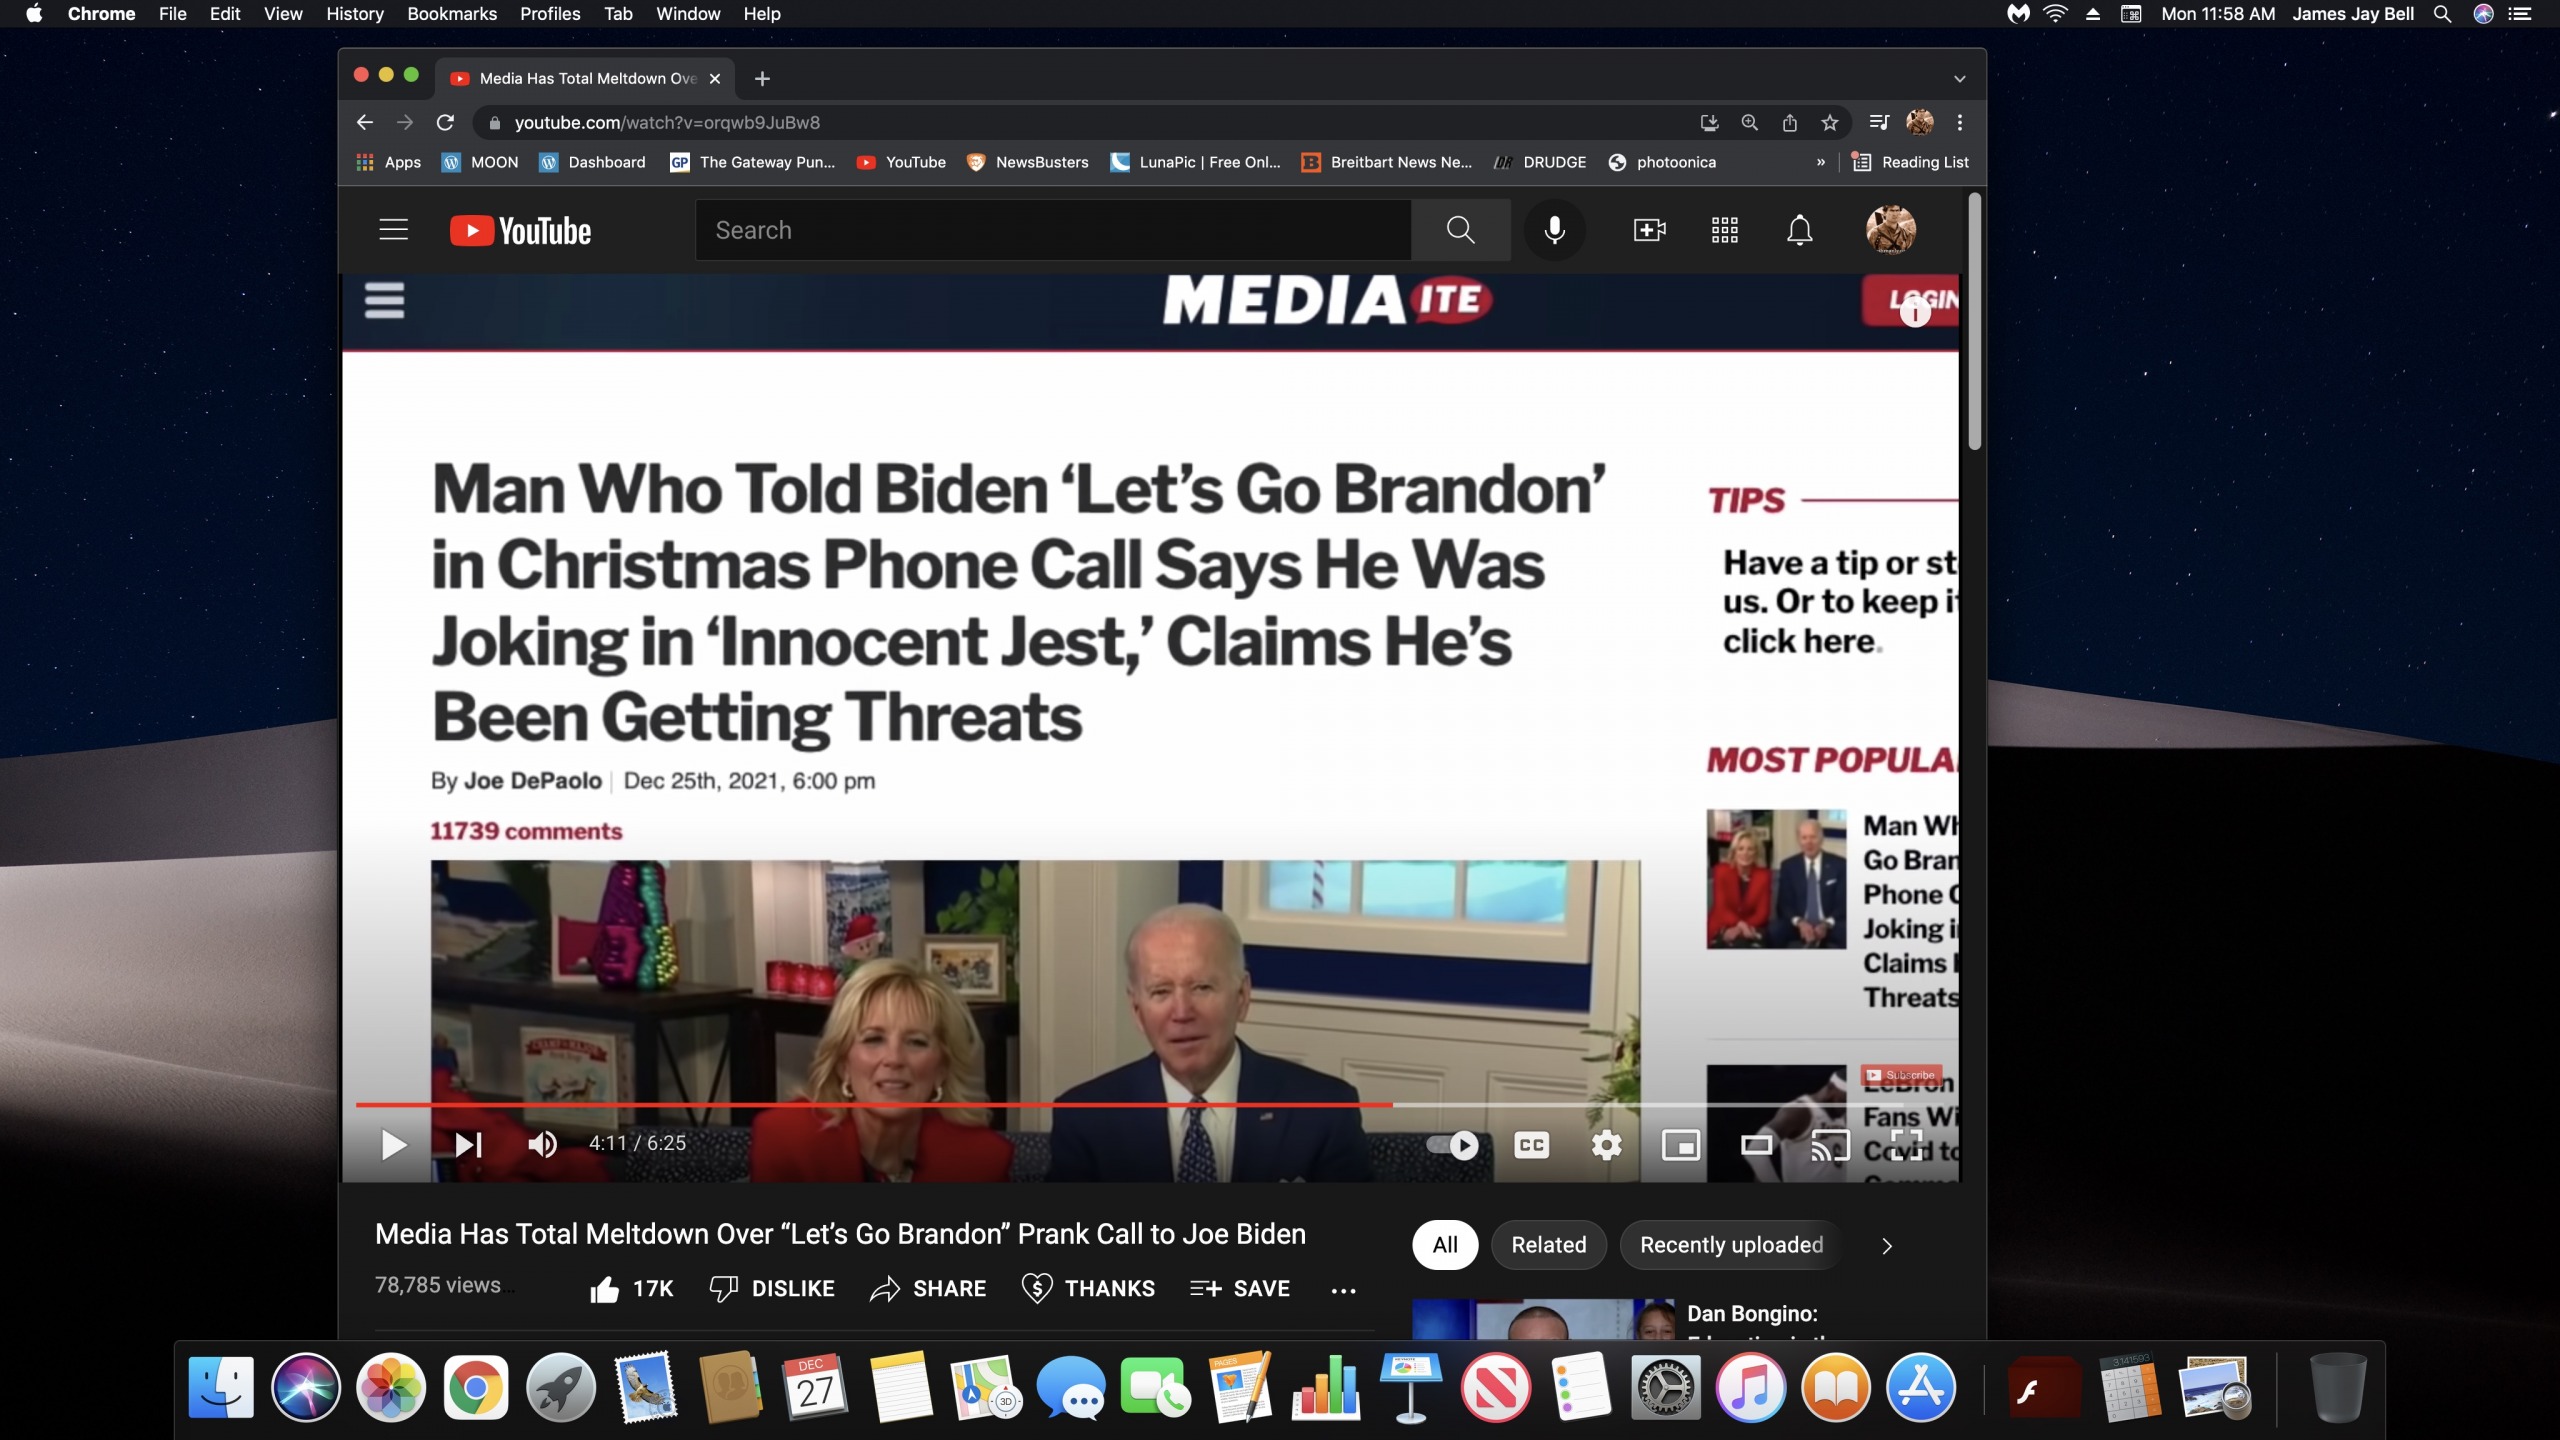2560x1440 pixels.
Task: Start voice search with microphone icon
Action: (x=1554, y=230)
